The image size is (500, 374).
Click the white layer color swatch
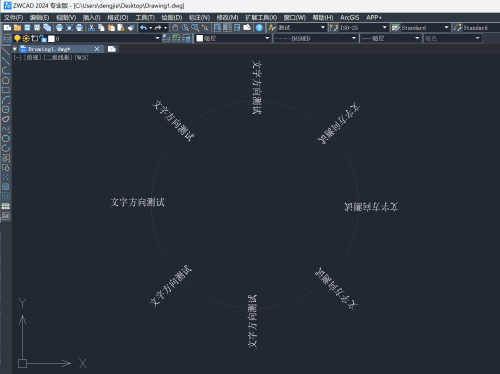click(x=51, y=39)
